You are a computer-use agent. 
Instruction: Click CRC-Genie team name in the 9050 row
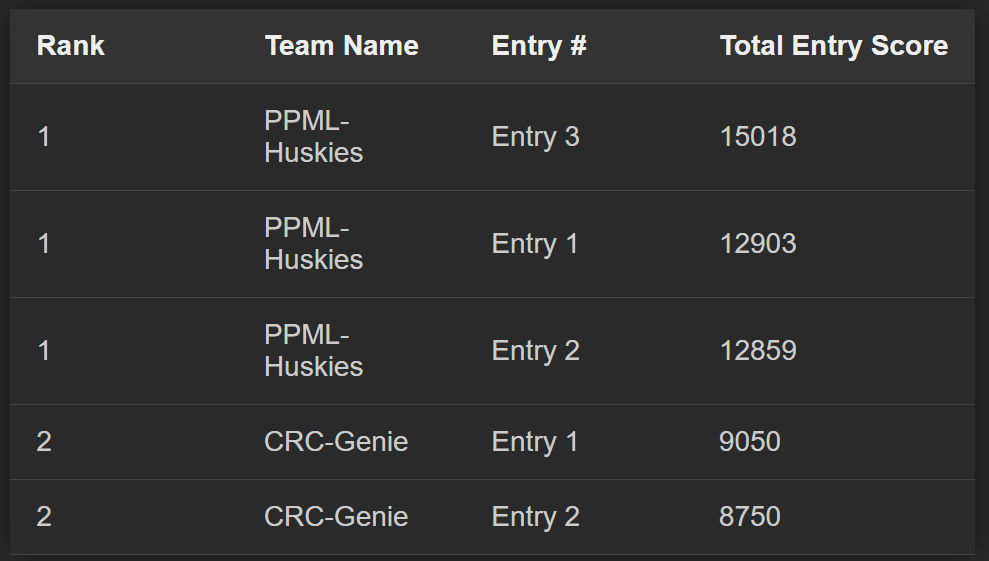[x=336, y=442]
